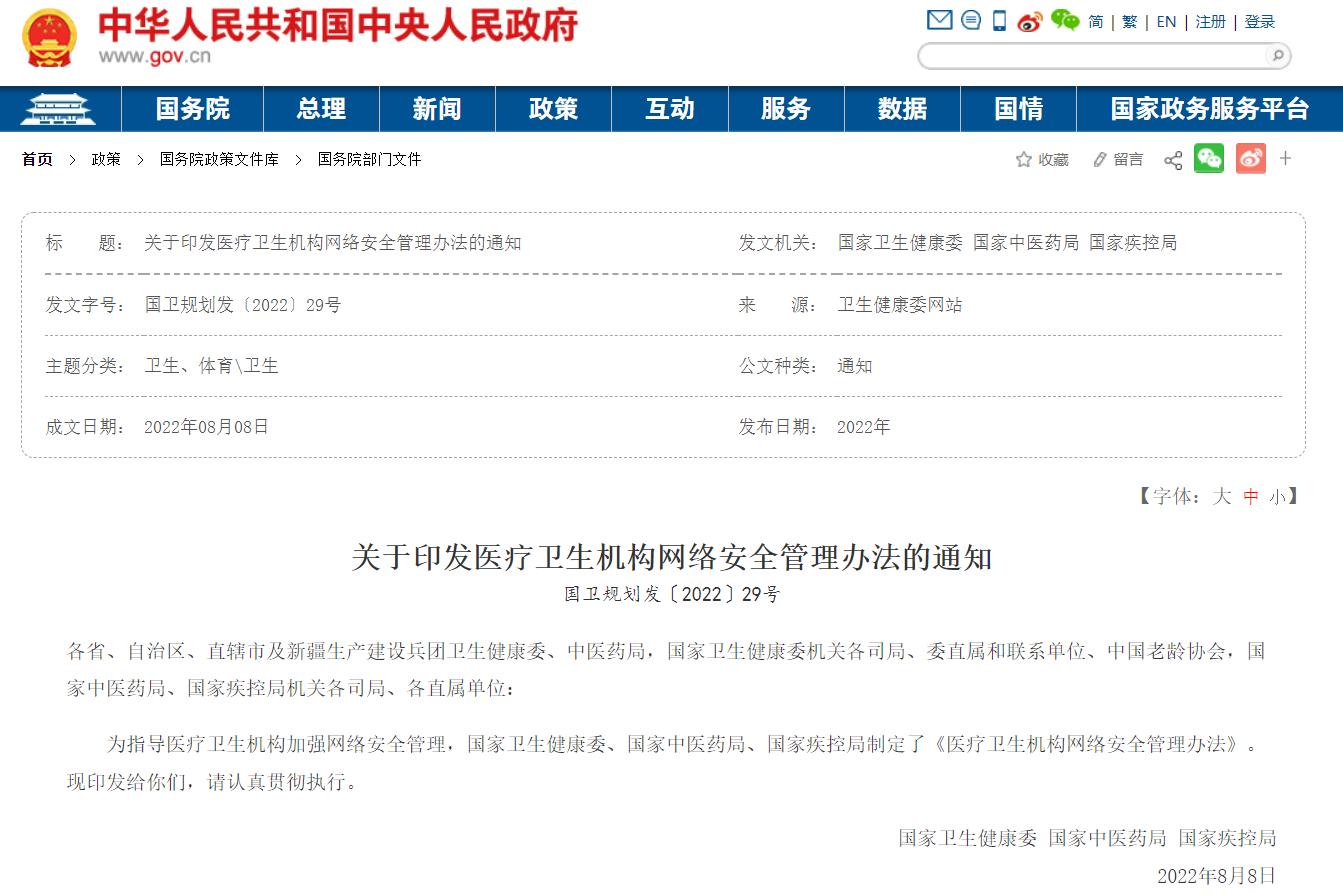Share the article to Weibo
Image resolution: width=1343 pixels, height=895 pixels.
pyautogui.click(x=1250, y=158)
